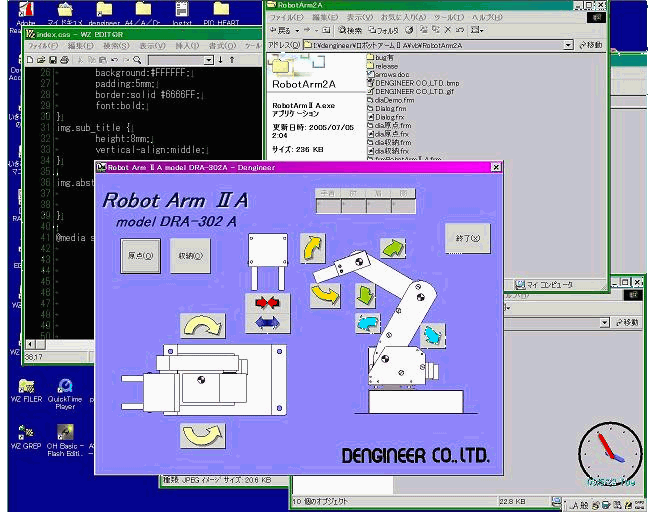Click the log.txt desktop icon
Viewport: 655px width, 512px height.
[182, 13]
